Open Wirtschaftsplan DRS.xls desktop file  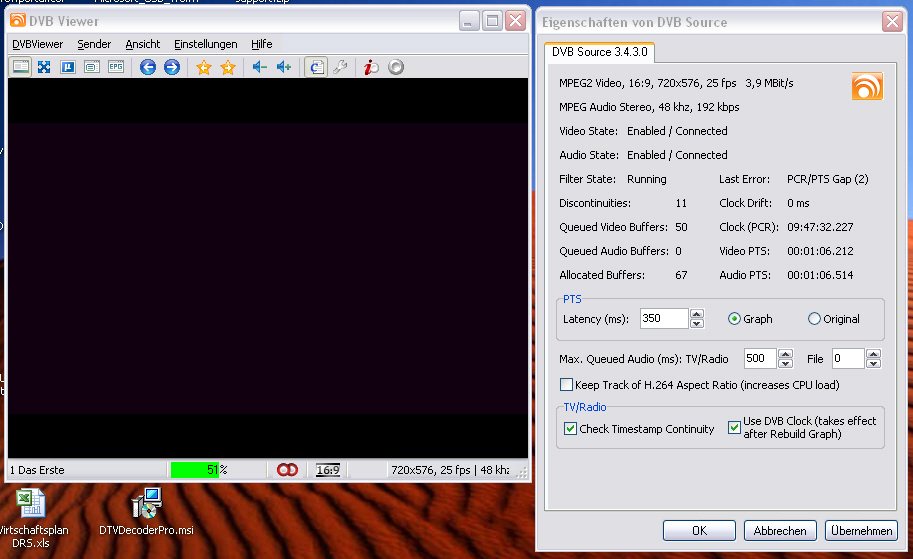click(x=32, y=518)
